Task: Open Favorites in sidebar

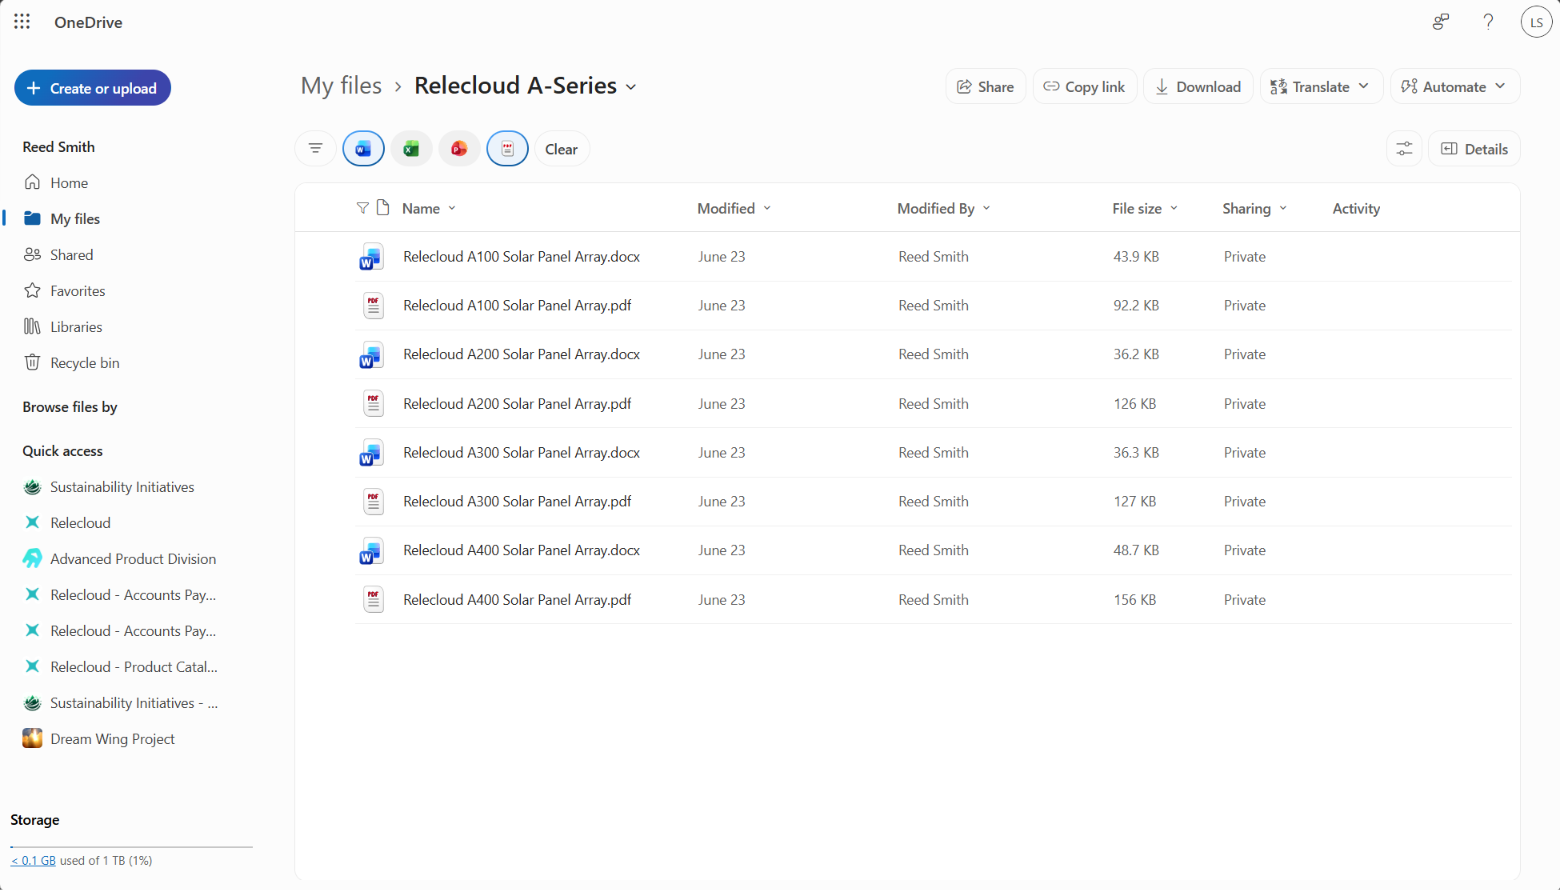Action: coord(77,291)
